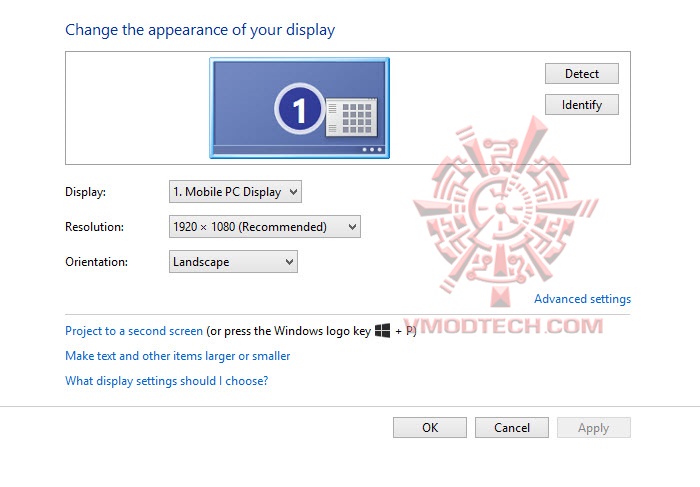700x487 pixels.
Task: Click the Windows logo key icon
Action: coord(383,331)
